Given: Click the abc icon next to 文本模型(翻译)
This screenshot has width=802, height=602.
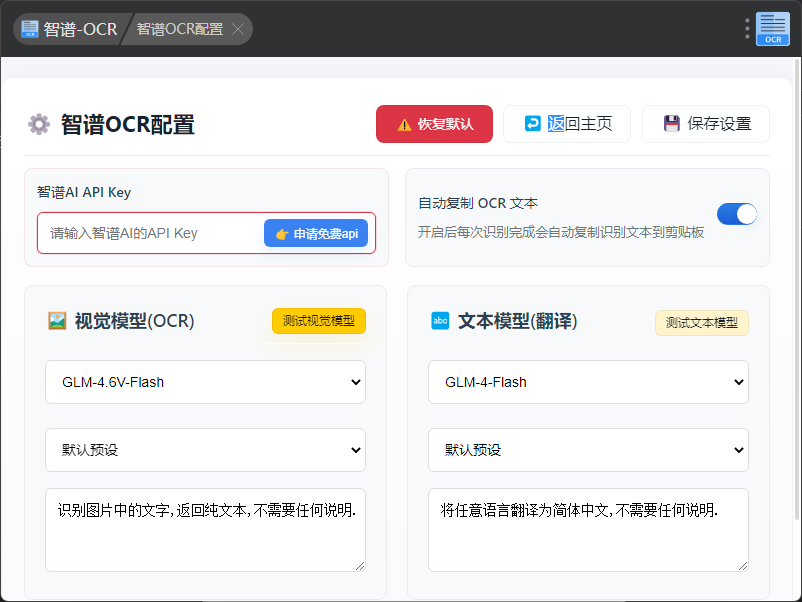Looking at the screenshot, I should pyautogui.click(x=440, y=321).
